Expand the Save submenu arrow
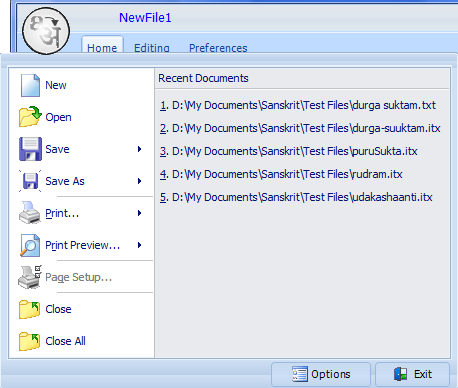 (x=140, y=149)
